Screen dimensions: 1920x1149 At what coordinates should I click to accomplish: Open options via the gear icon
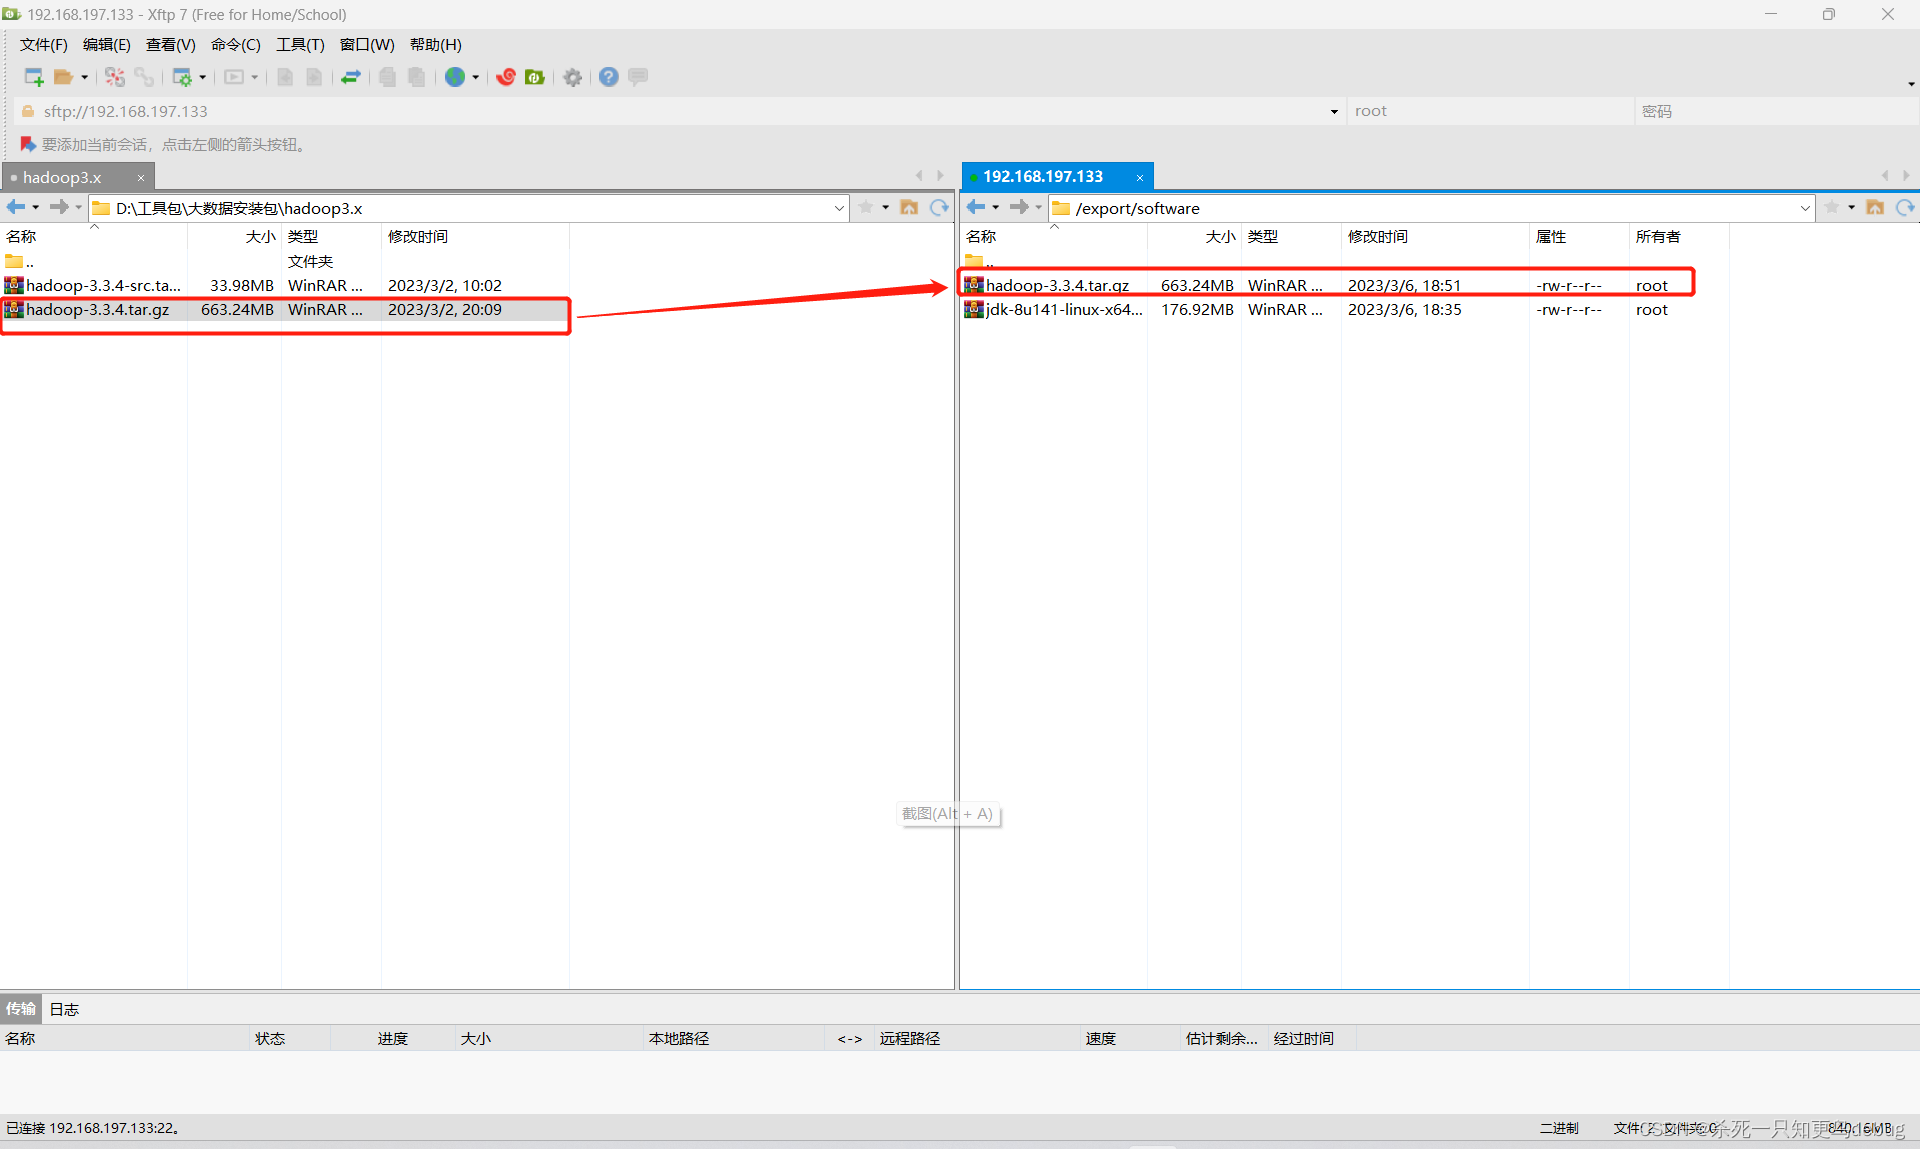[572, 77]
